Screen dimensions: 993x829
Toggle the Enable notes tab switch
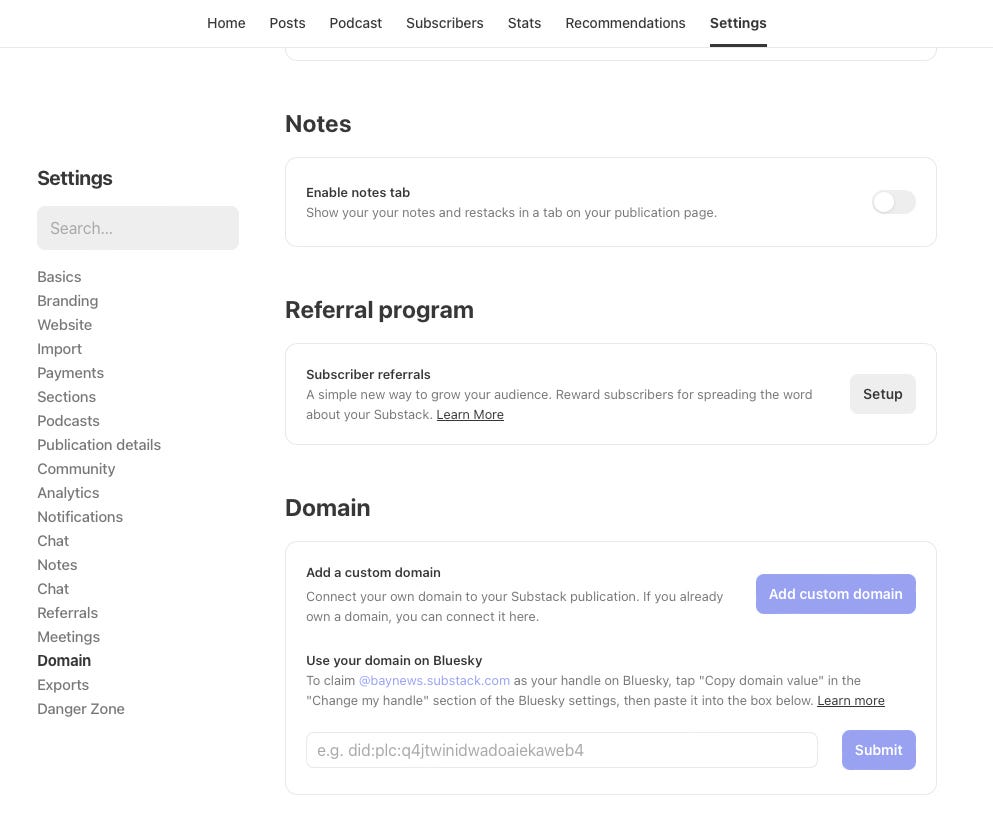pyautogui.click(x=894, y=202)
